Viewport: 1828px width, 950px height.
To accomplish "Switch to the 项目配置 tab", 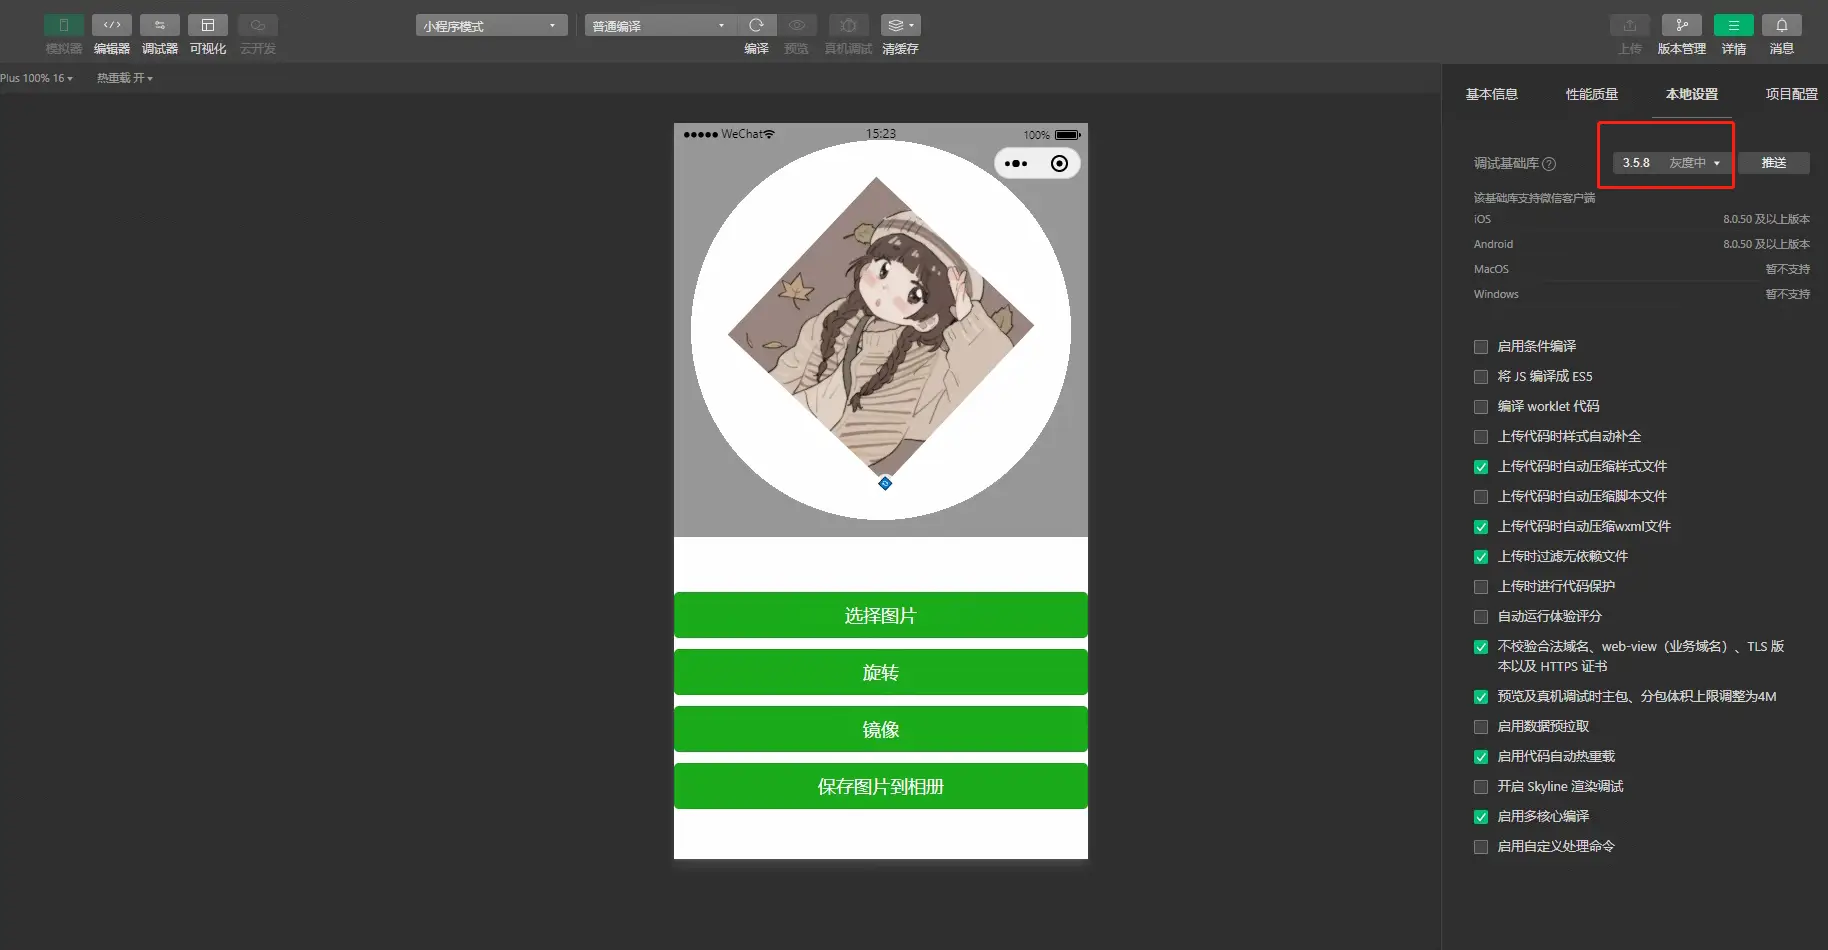I will [x=1792, y=94].
